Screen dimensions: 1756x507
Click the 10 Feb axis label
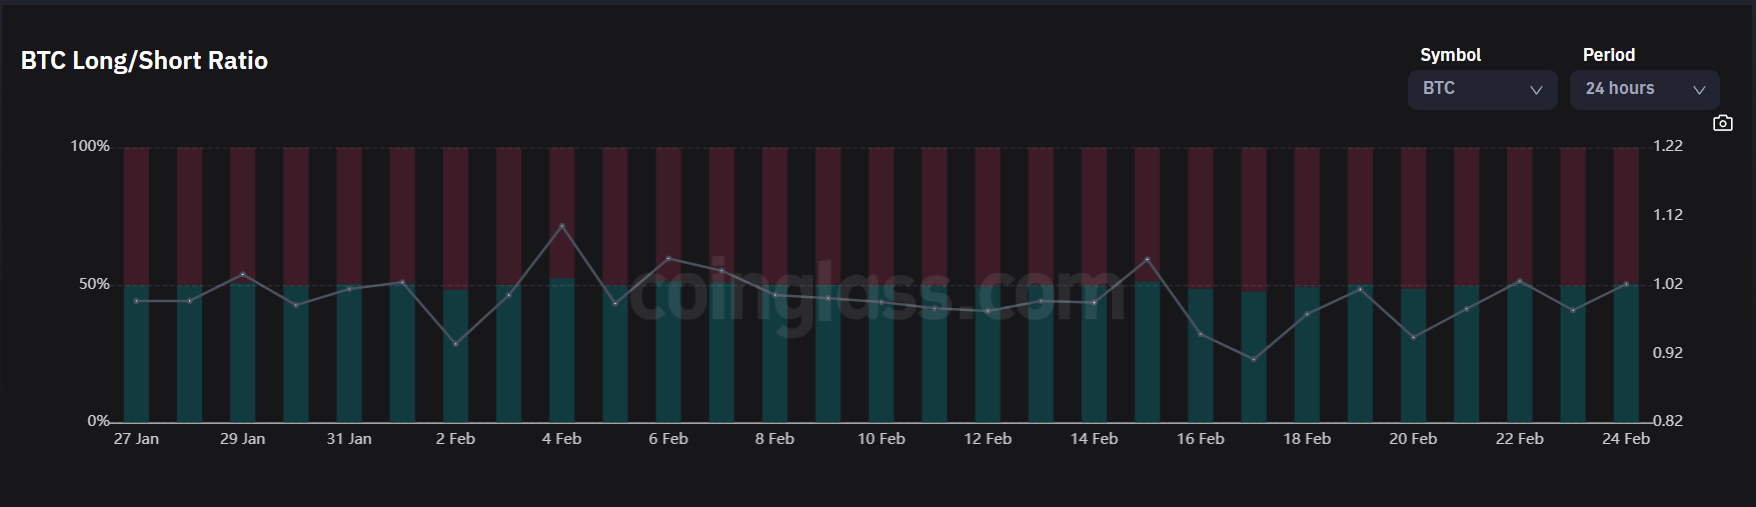coord(881,439)
